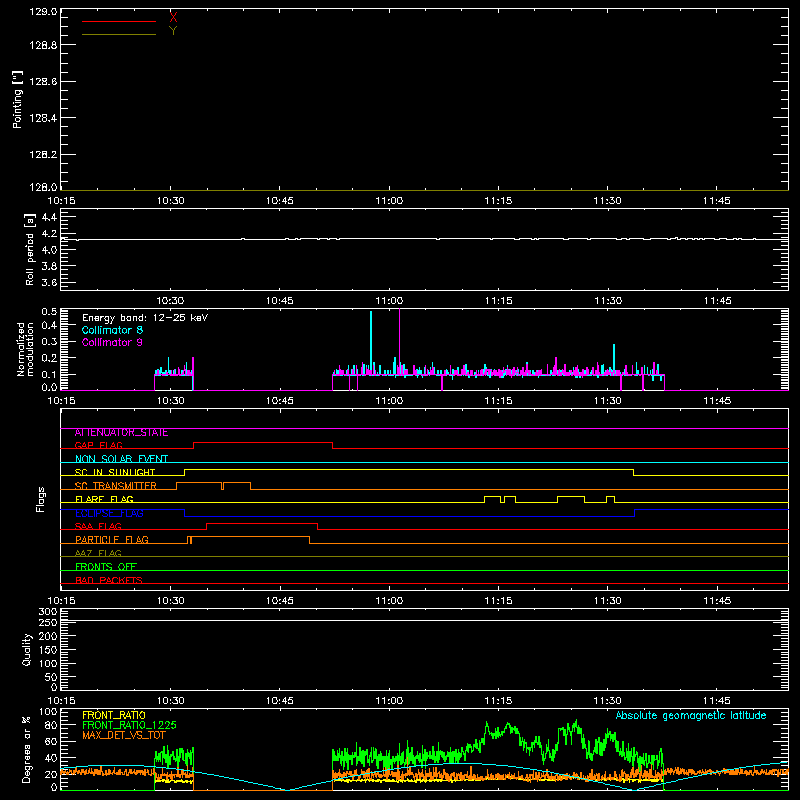
Task: Click the raised GAP_FLAG segment
Action: 263,443
